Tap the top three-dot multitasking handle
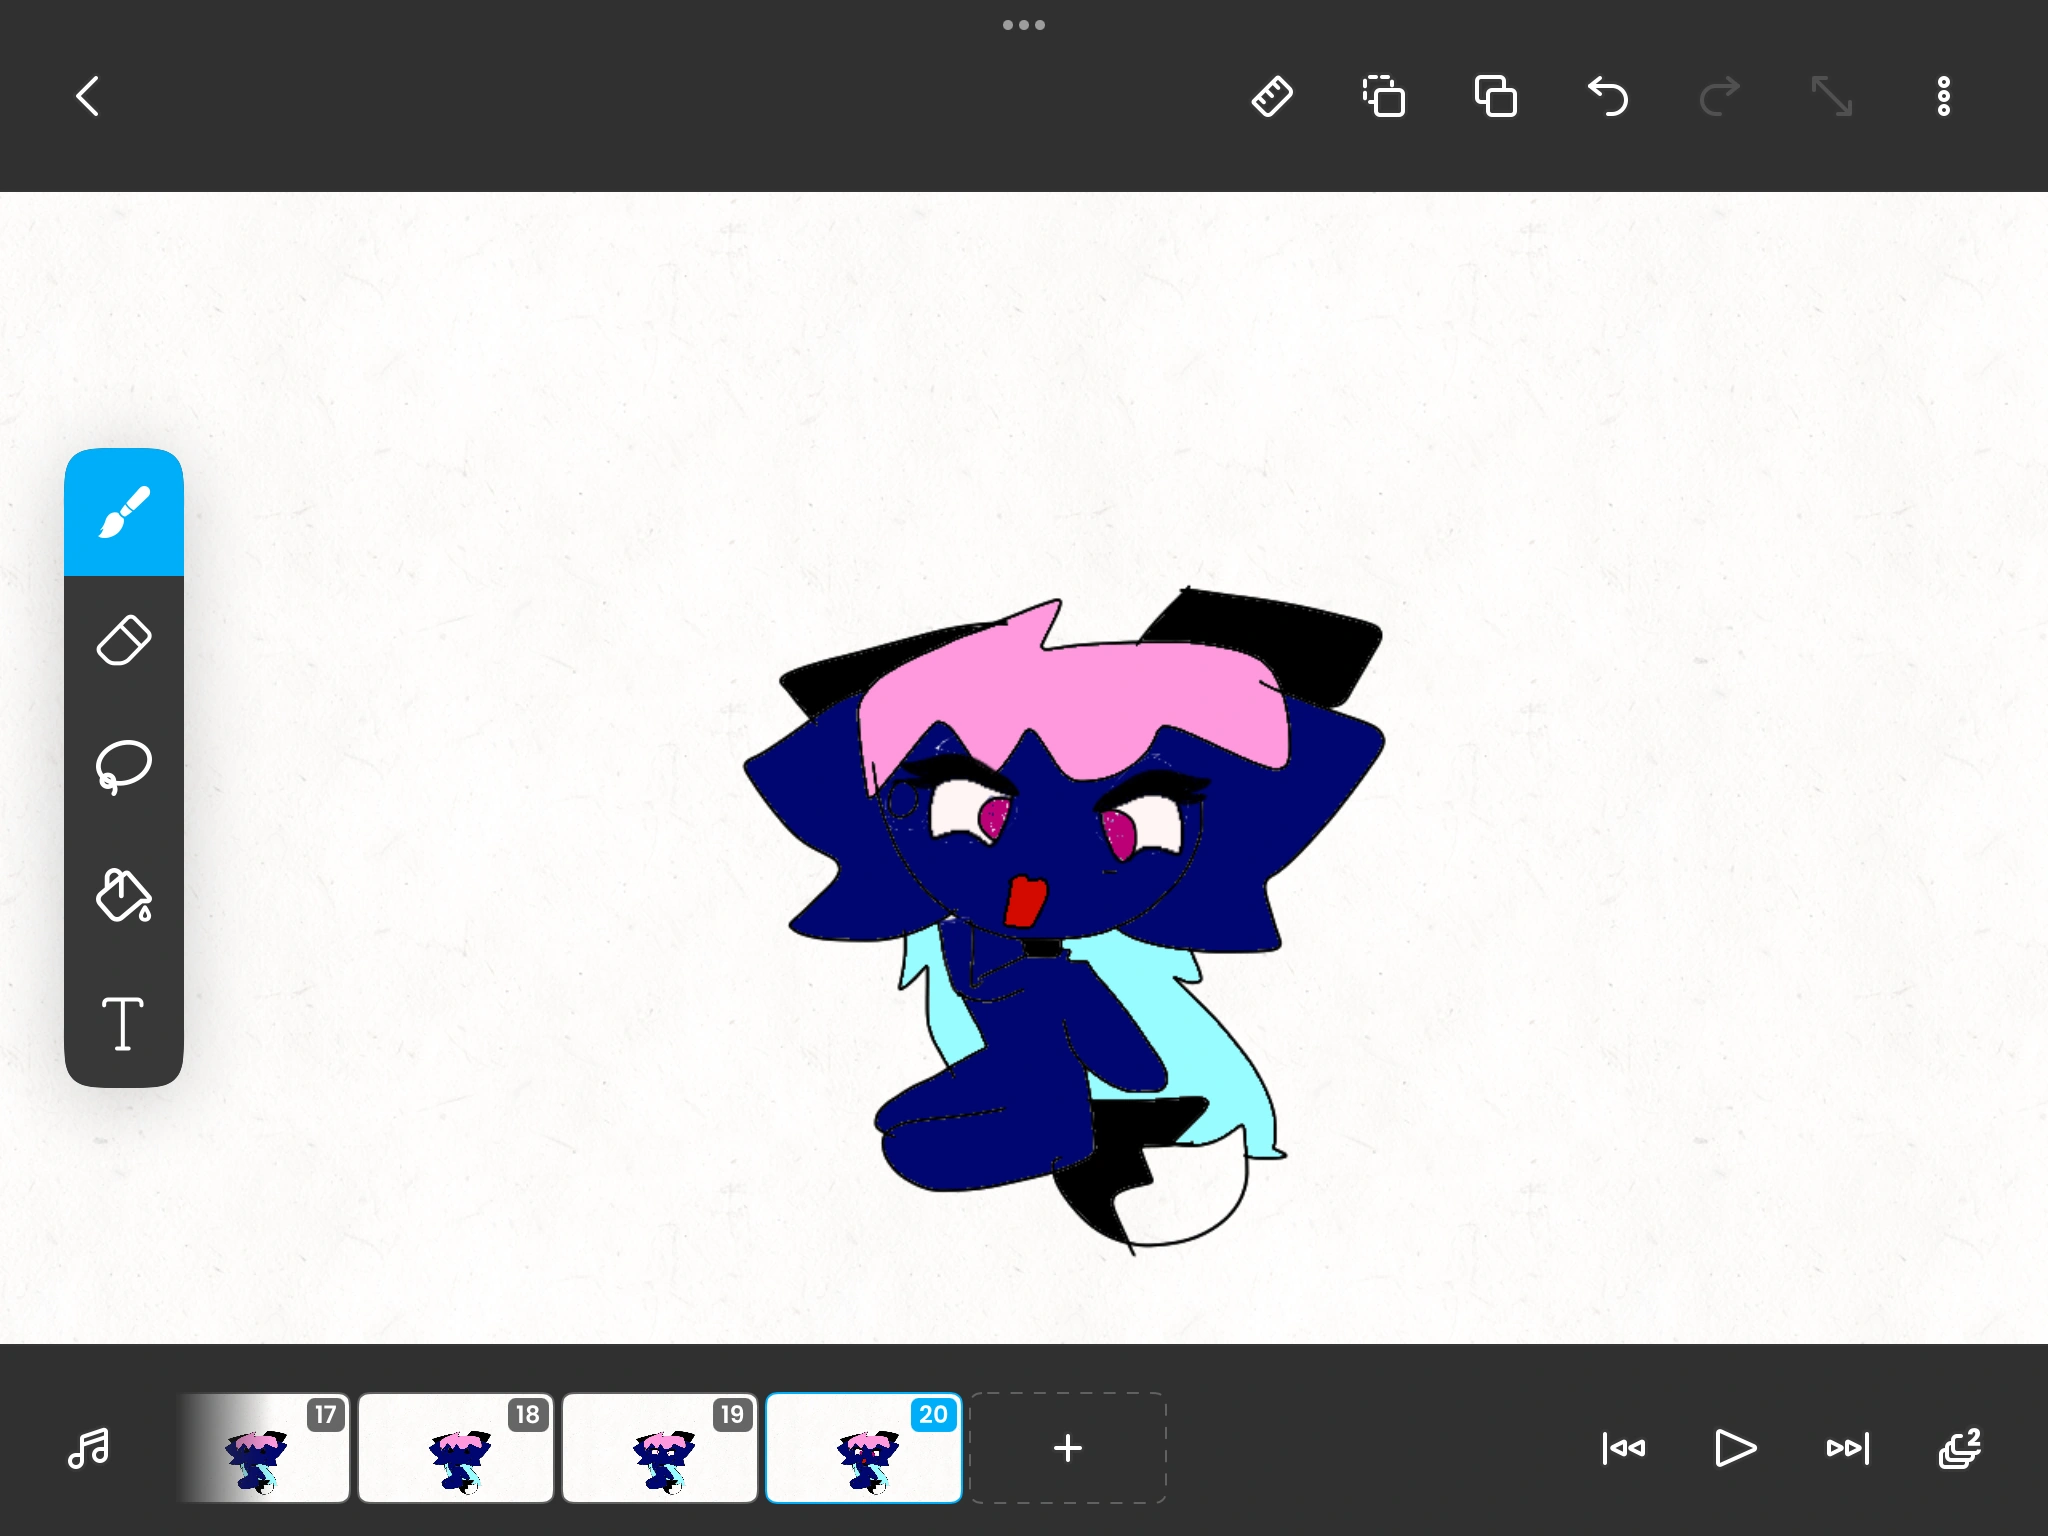 pyautogui.click(x=1024, y=25)
